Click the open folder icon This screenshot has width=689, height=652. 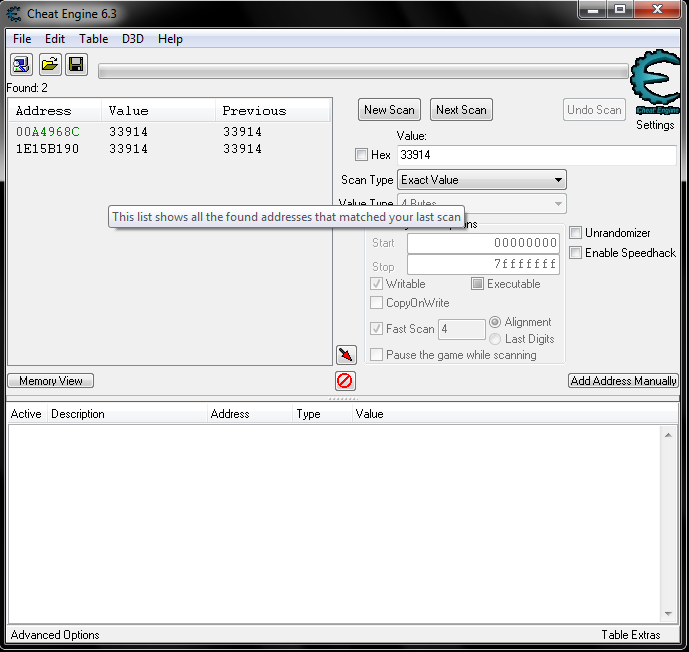(49, 65)
